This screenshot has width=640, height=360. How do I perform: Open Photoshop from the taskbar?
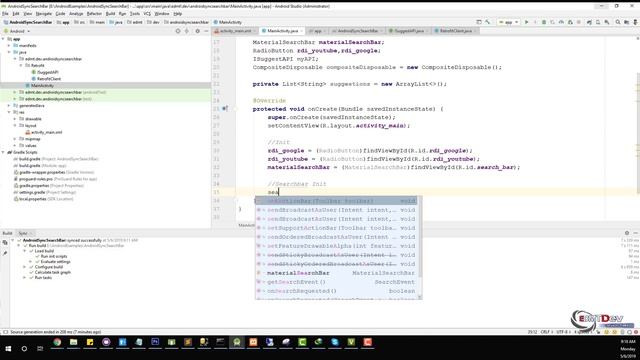click(x=155, y=342)
